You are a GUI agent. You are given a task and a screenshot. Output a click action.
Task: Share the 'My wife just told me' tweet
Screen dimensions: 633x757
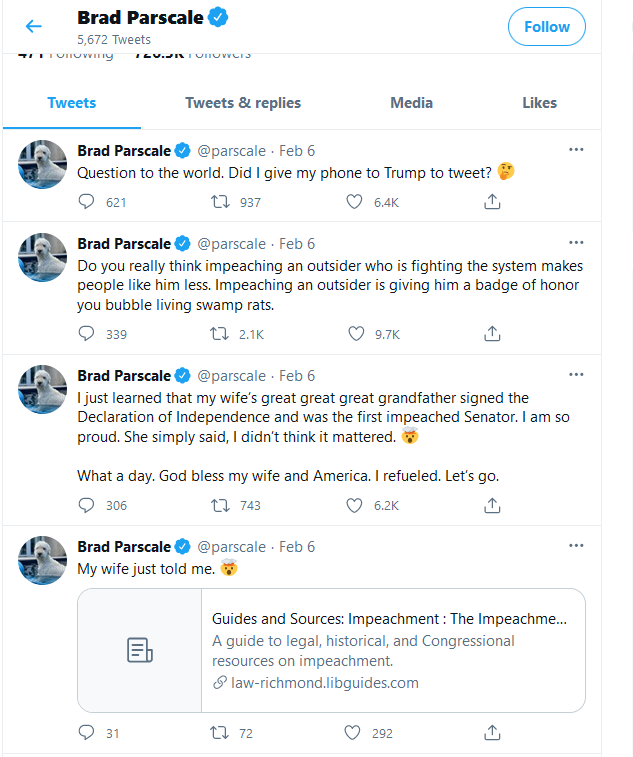492,733
